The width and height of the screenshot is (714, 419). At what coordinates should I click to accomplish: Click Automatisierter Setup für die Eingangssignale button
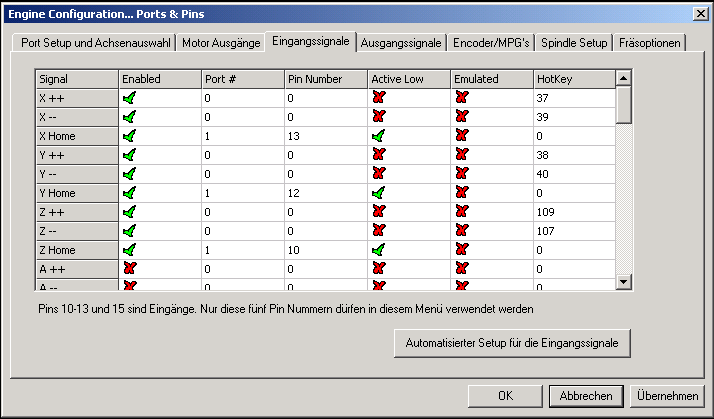pos(512,343)
